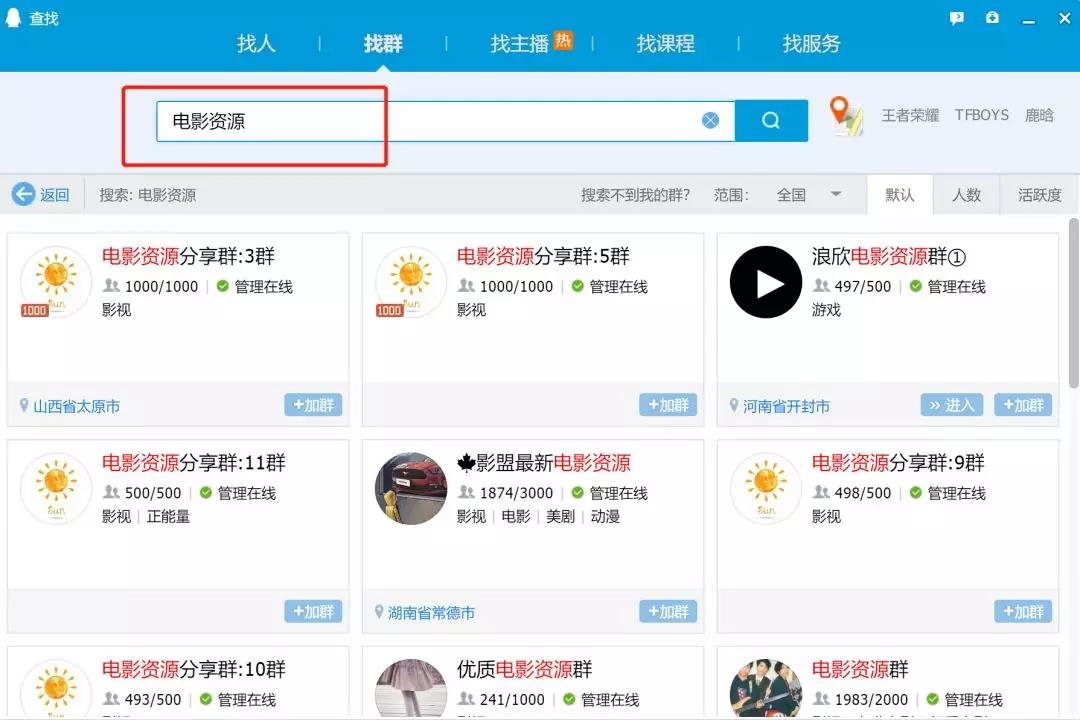
Task: Switch to the 找人 tab
Action: pos(256,43)
